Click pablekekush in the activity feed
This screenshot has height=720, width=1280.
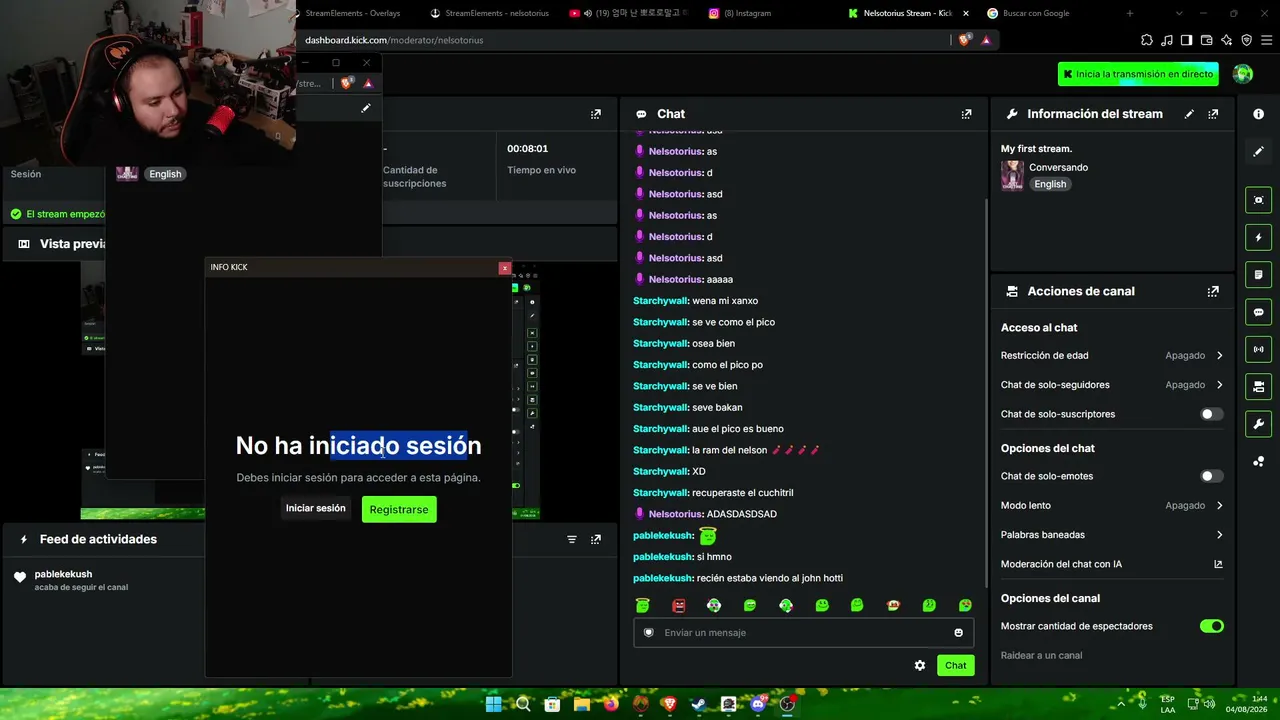(63, 574)
